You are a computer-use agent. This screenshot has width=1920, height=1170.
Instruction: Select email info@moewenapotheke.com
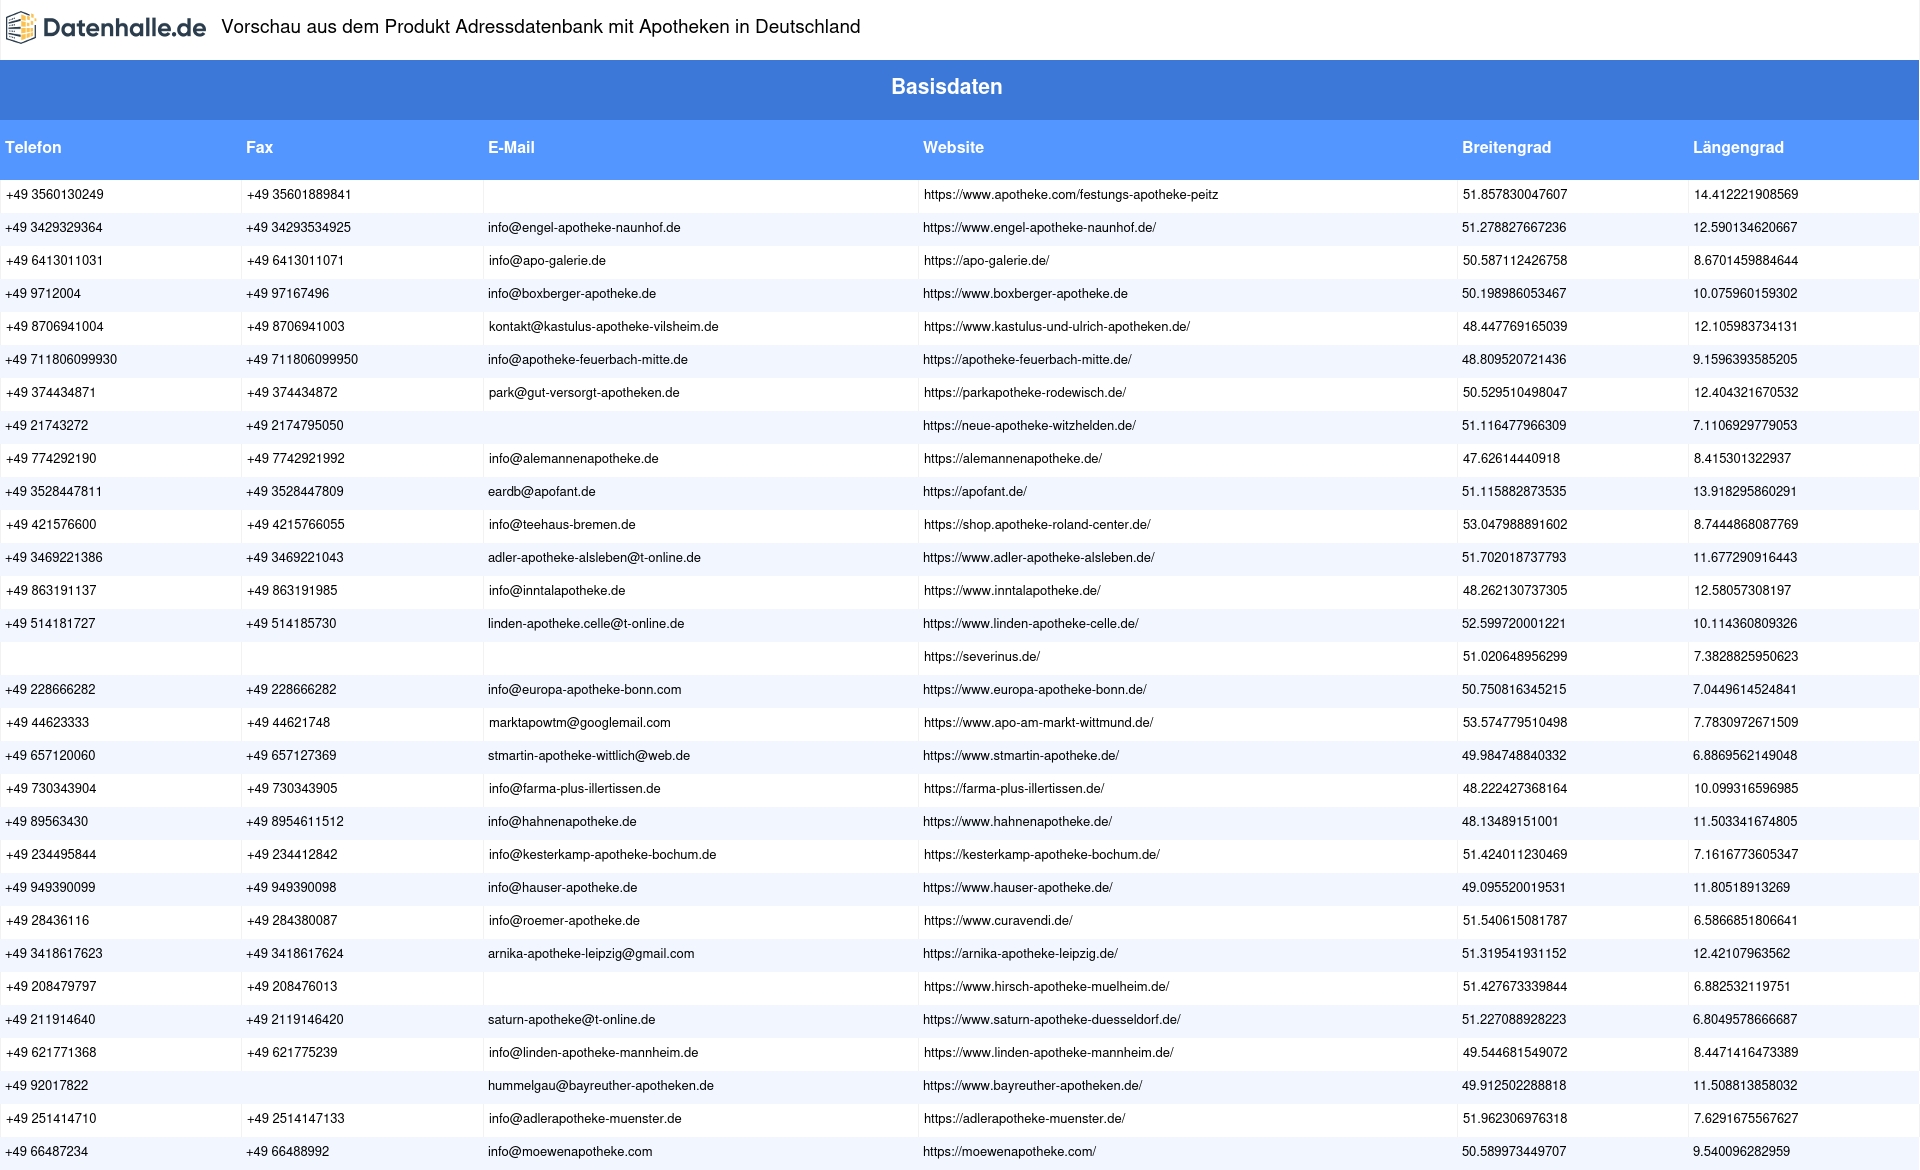(570, 1152)
